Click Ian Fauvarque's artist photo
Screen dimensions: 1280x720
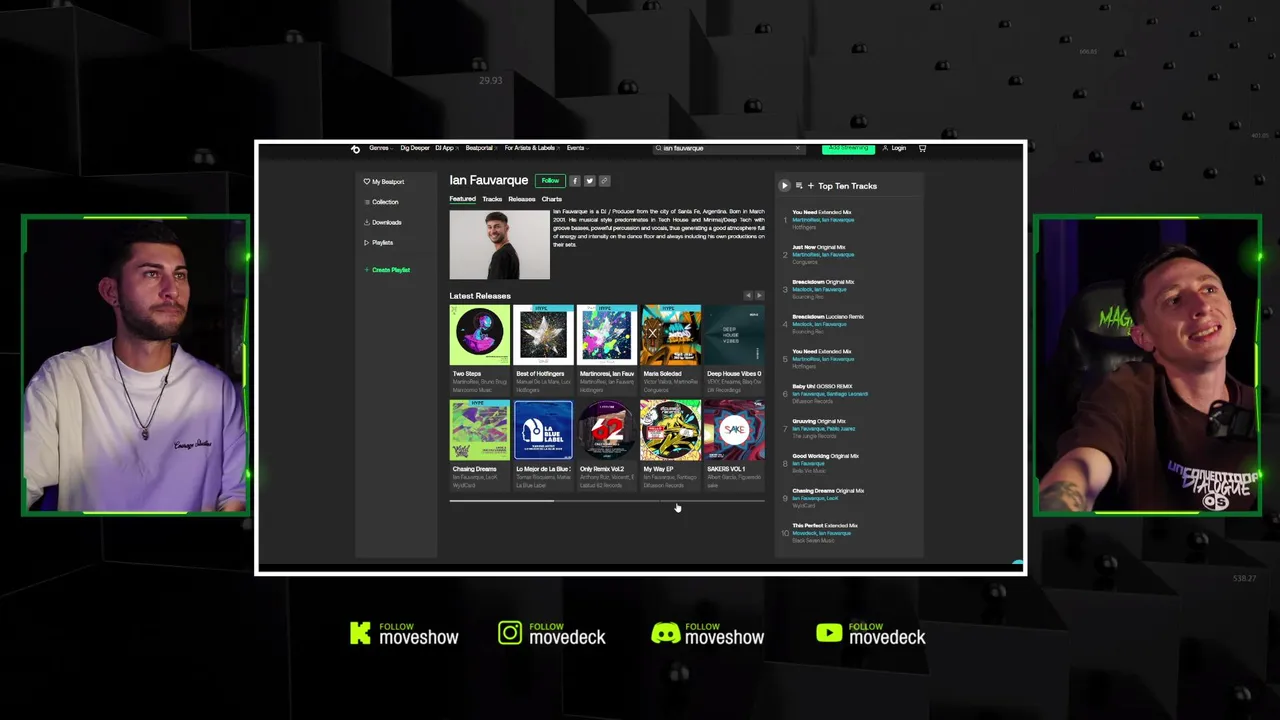[499, 244]
